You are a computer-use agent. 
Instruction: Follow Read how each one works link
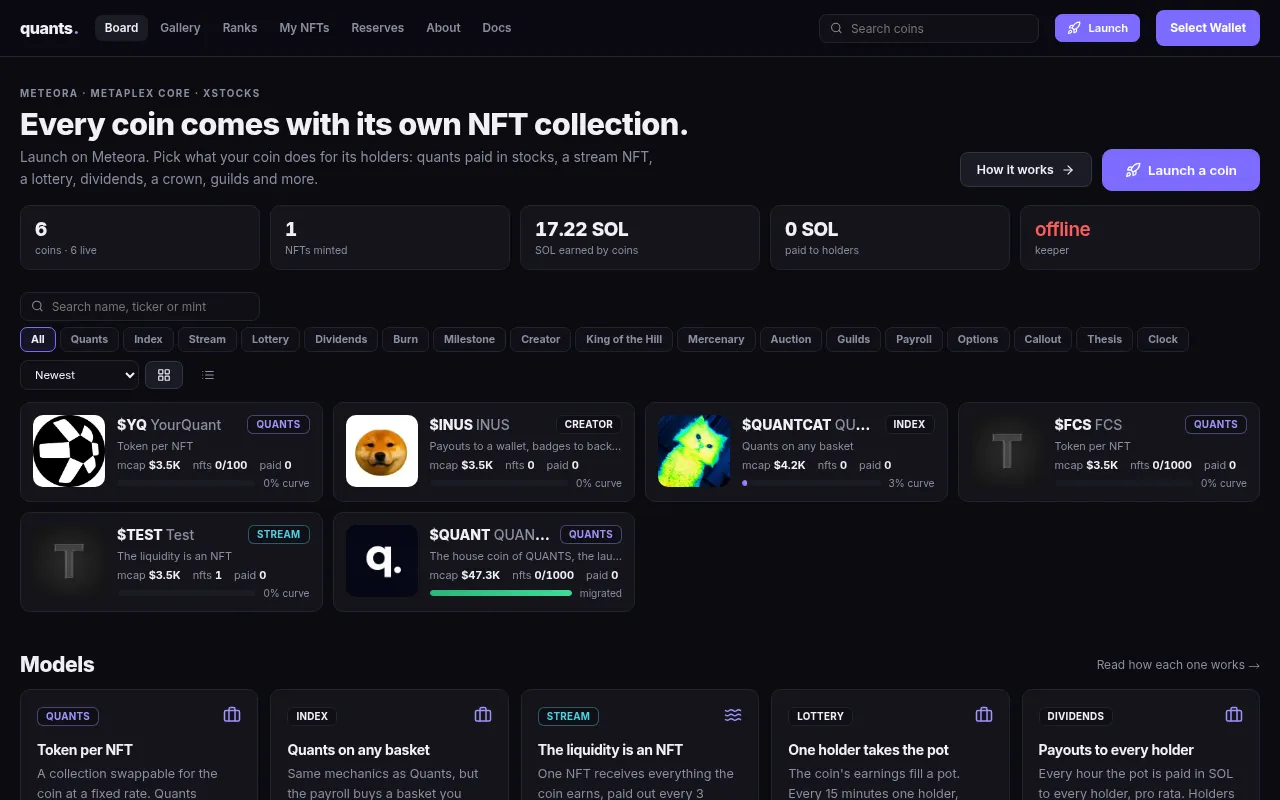tap(1178, 665)
